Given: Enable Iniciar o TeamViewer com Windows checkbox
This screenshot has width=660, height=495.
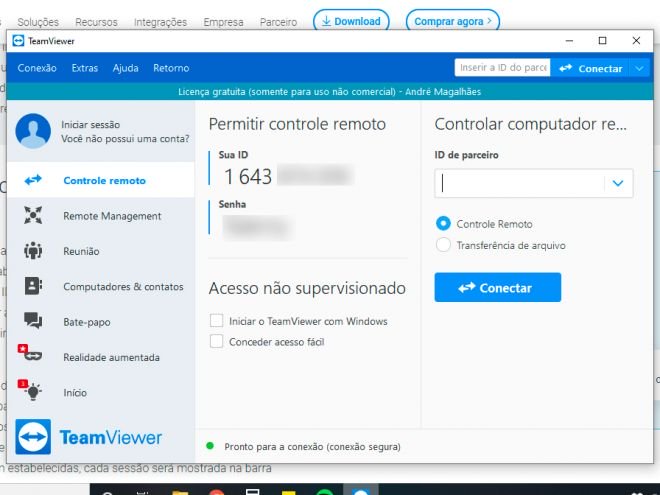Looking at the screenshot, I should tap(216, 321).
